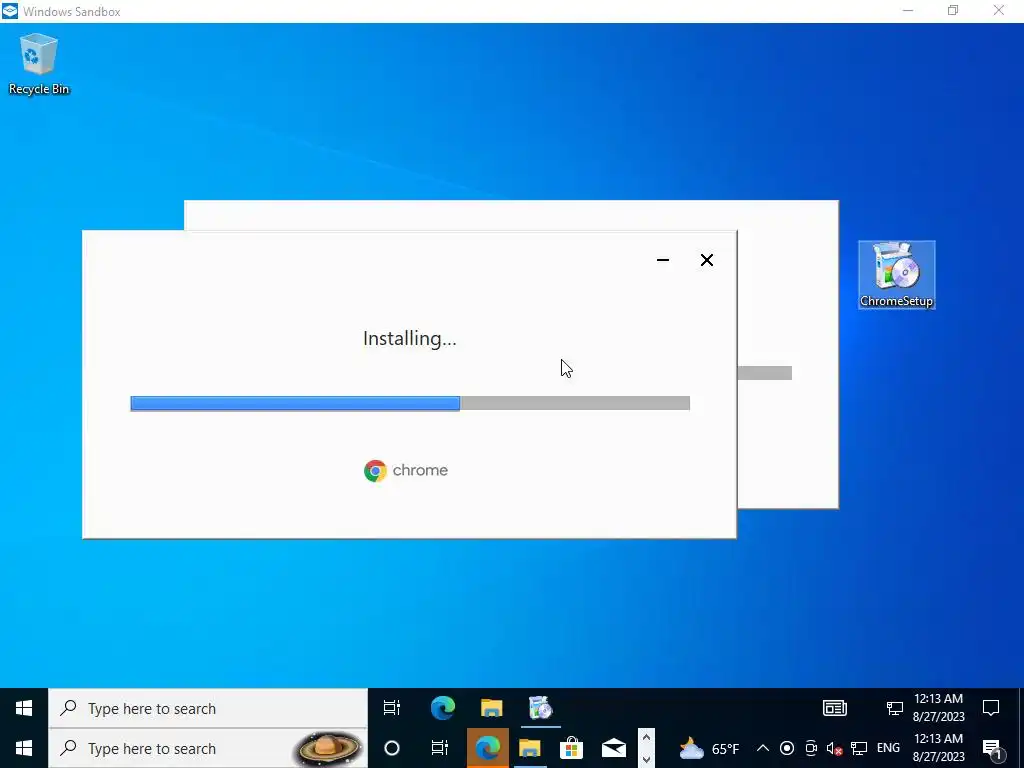
Task: Click the blue Installing progress bar
Action: [x=295, y=404]
